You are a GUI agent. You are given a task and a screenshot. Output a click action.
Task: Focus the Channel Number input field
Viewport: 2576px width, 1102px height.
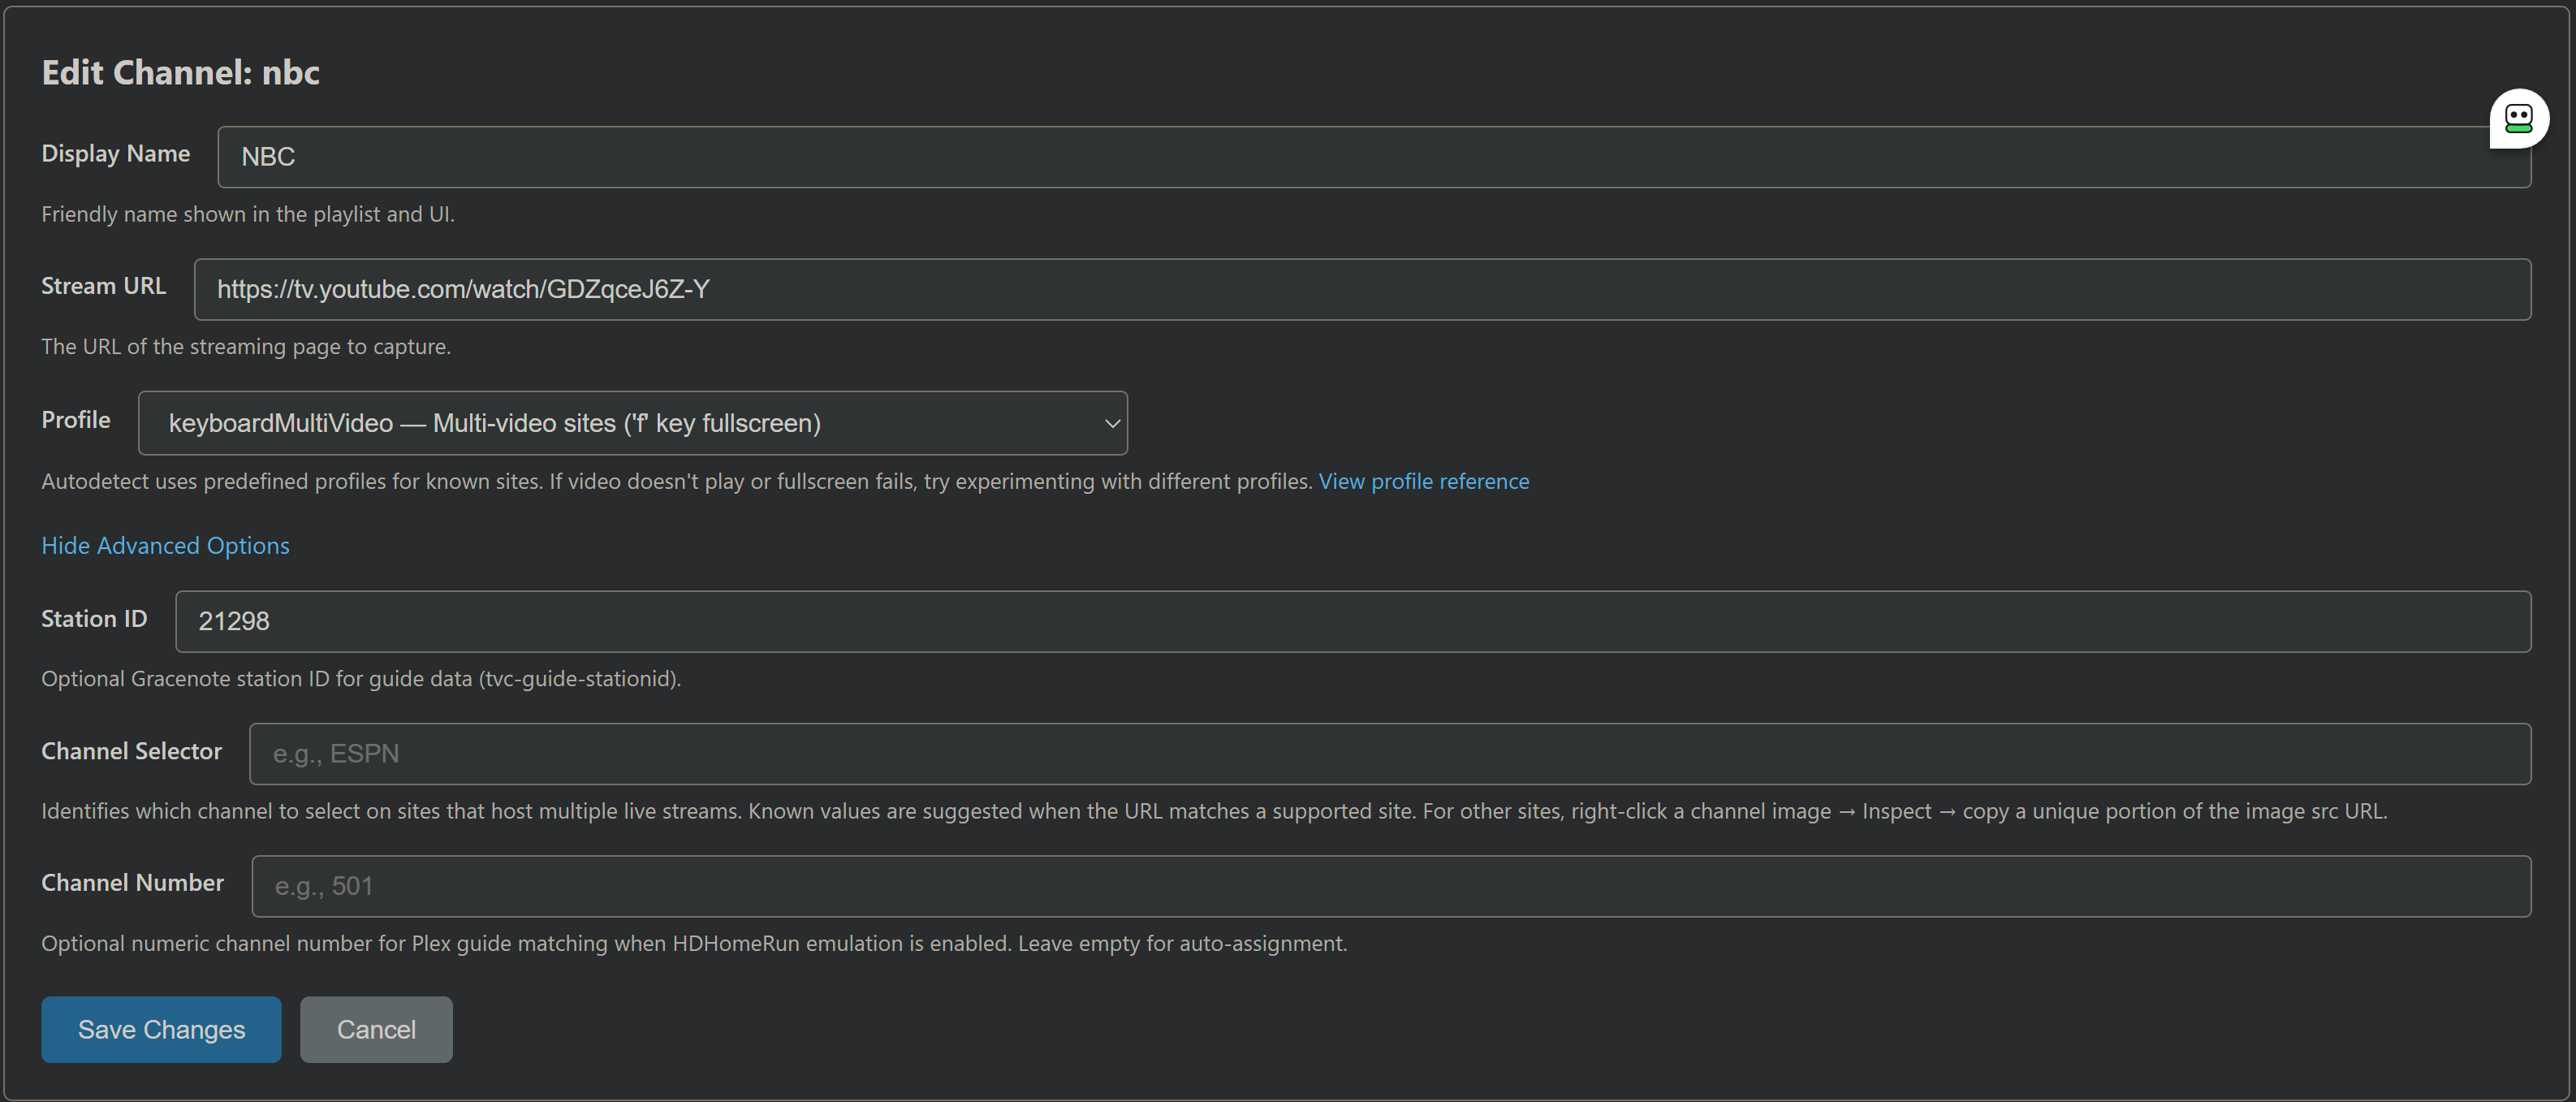point(1390,886)
